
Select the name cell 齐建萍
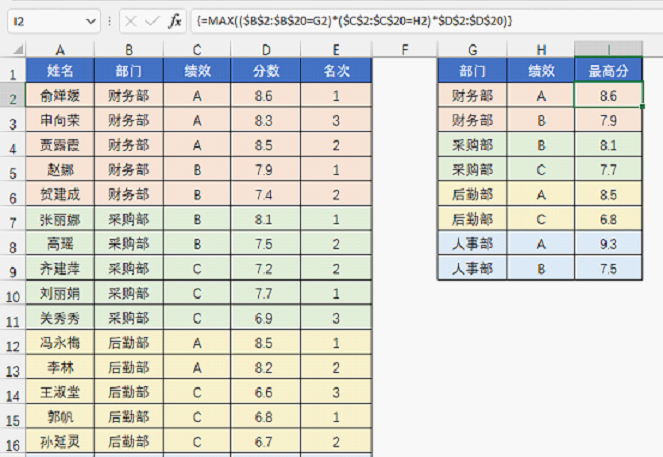60,268
